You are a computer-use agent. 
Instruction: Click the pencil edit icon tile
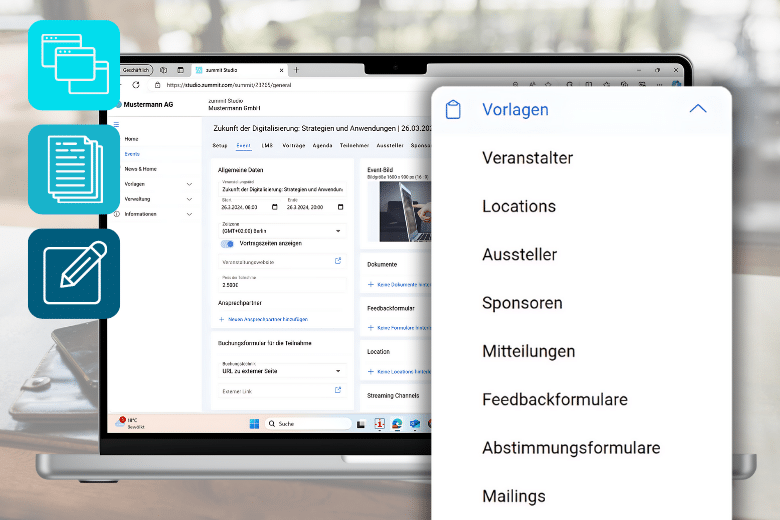(x=74, y=273)
